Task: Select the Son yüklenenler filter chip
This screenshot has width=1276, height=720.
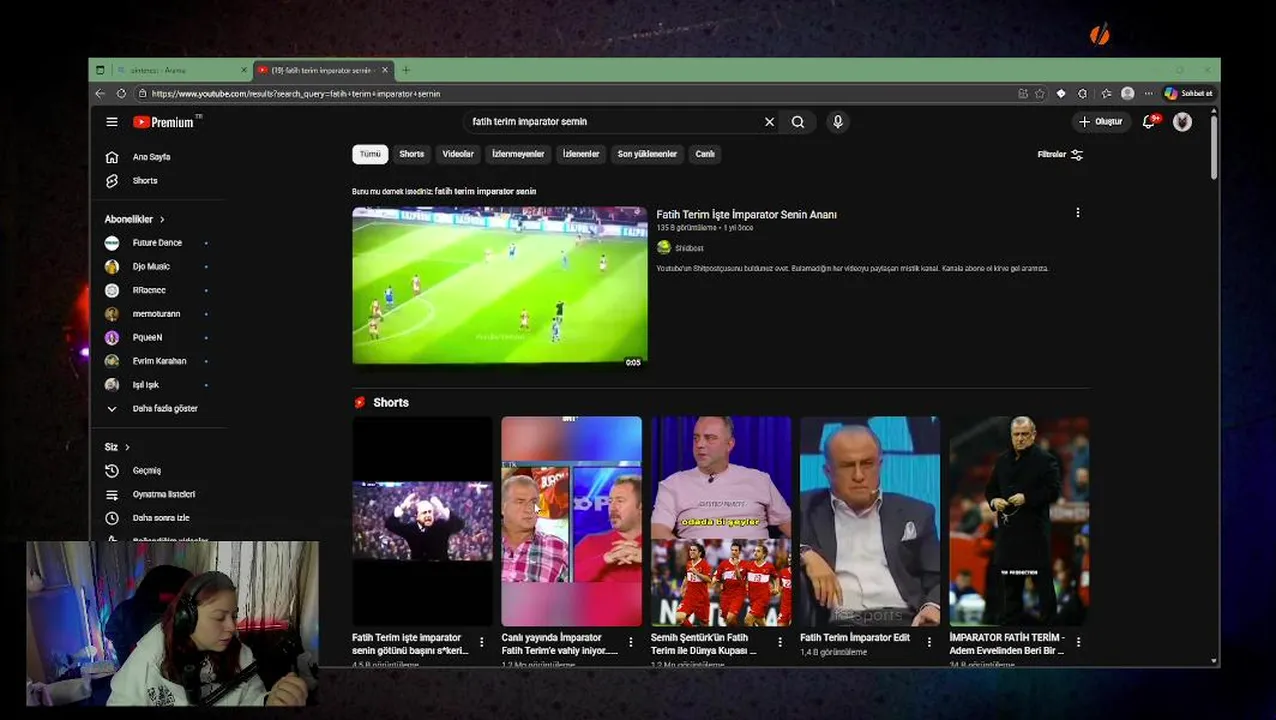Action: click(x=647, y=154)
